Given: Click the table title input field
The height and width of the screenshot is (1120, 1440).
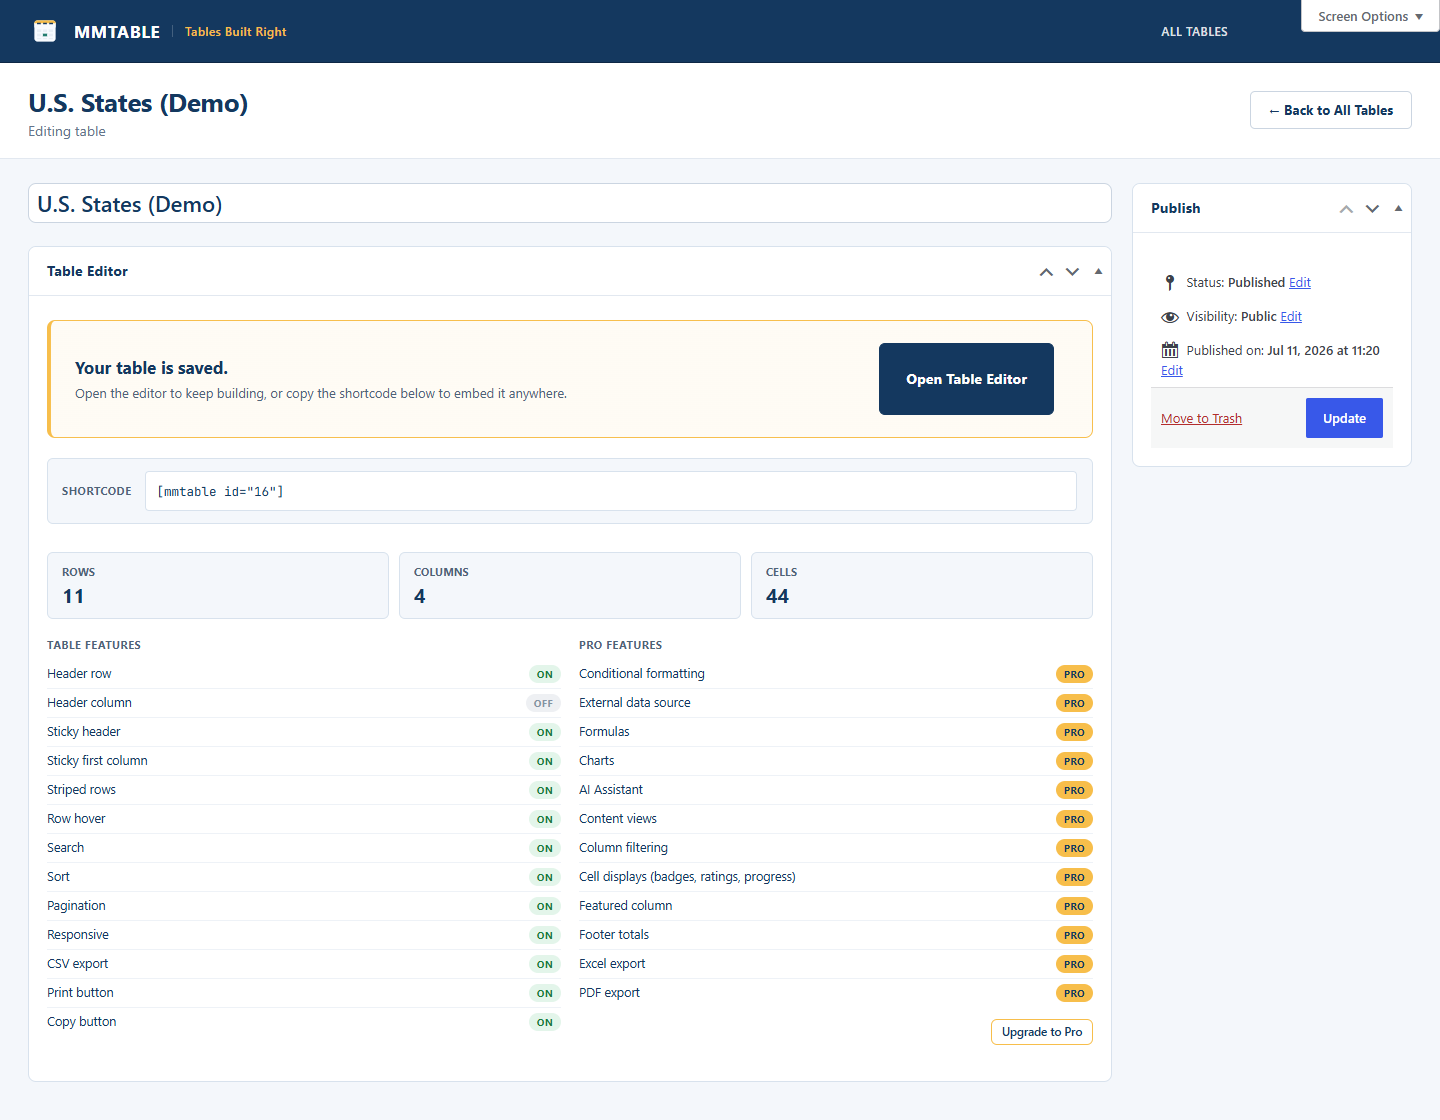Looking at the screenshot, I should pyautogui.click(x=570, y=203).
